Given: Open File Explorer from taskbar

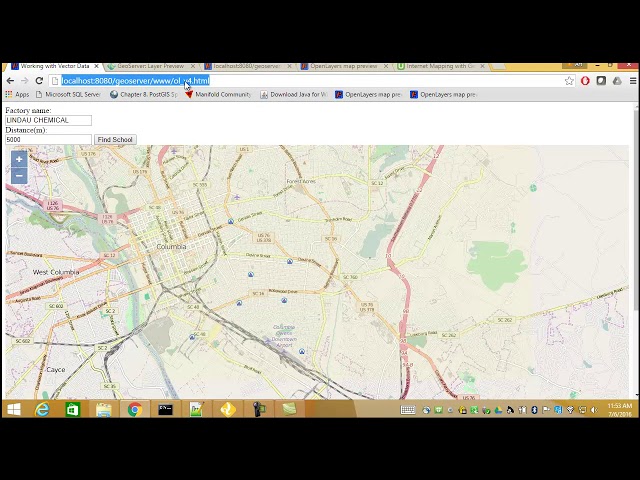Looking at the screenshot, I should point(104,409).
